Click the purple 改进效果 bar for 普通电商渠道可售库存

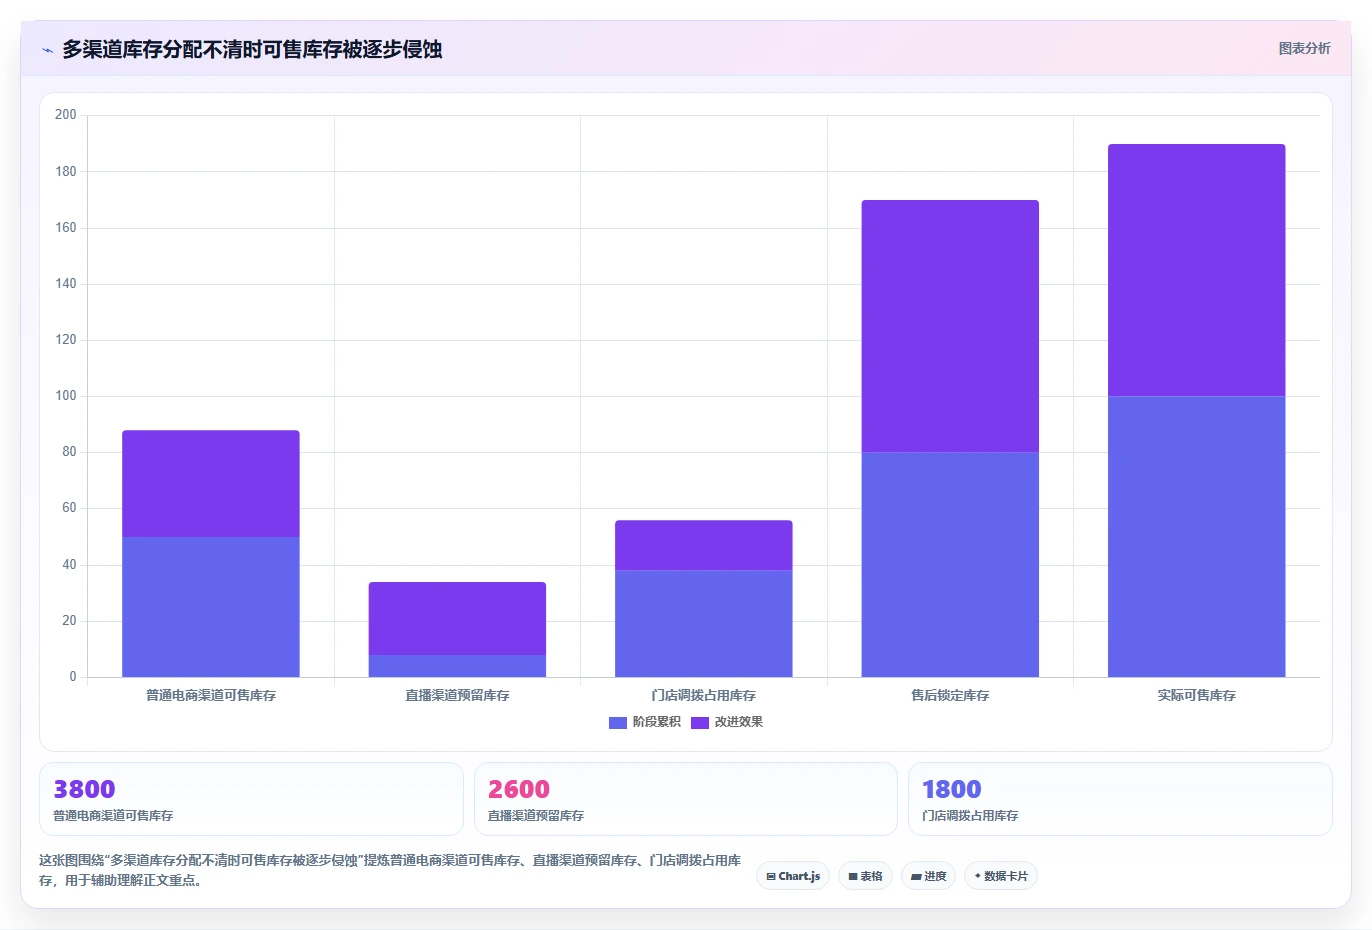pyautogui.click(x=211, y=484)
